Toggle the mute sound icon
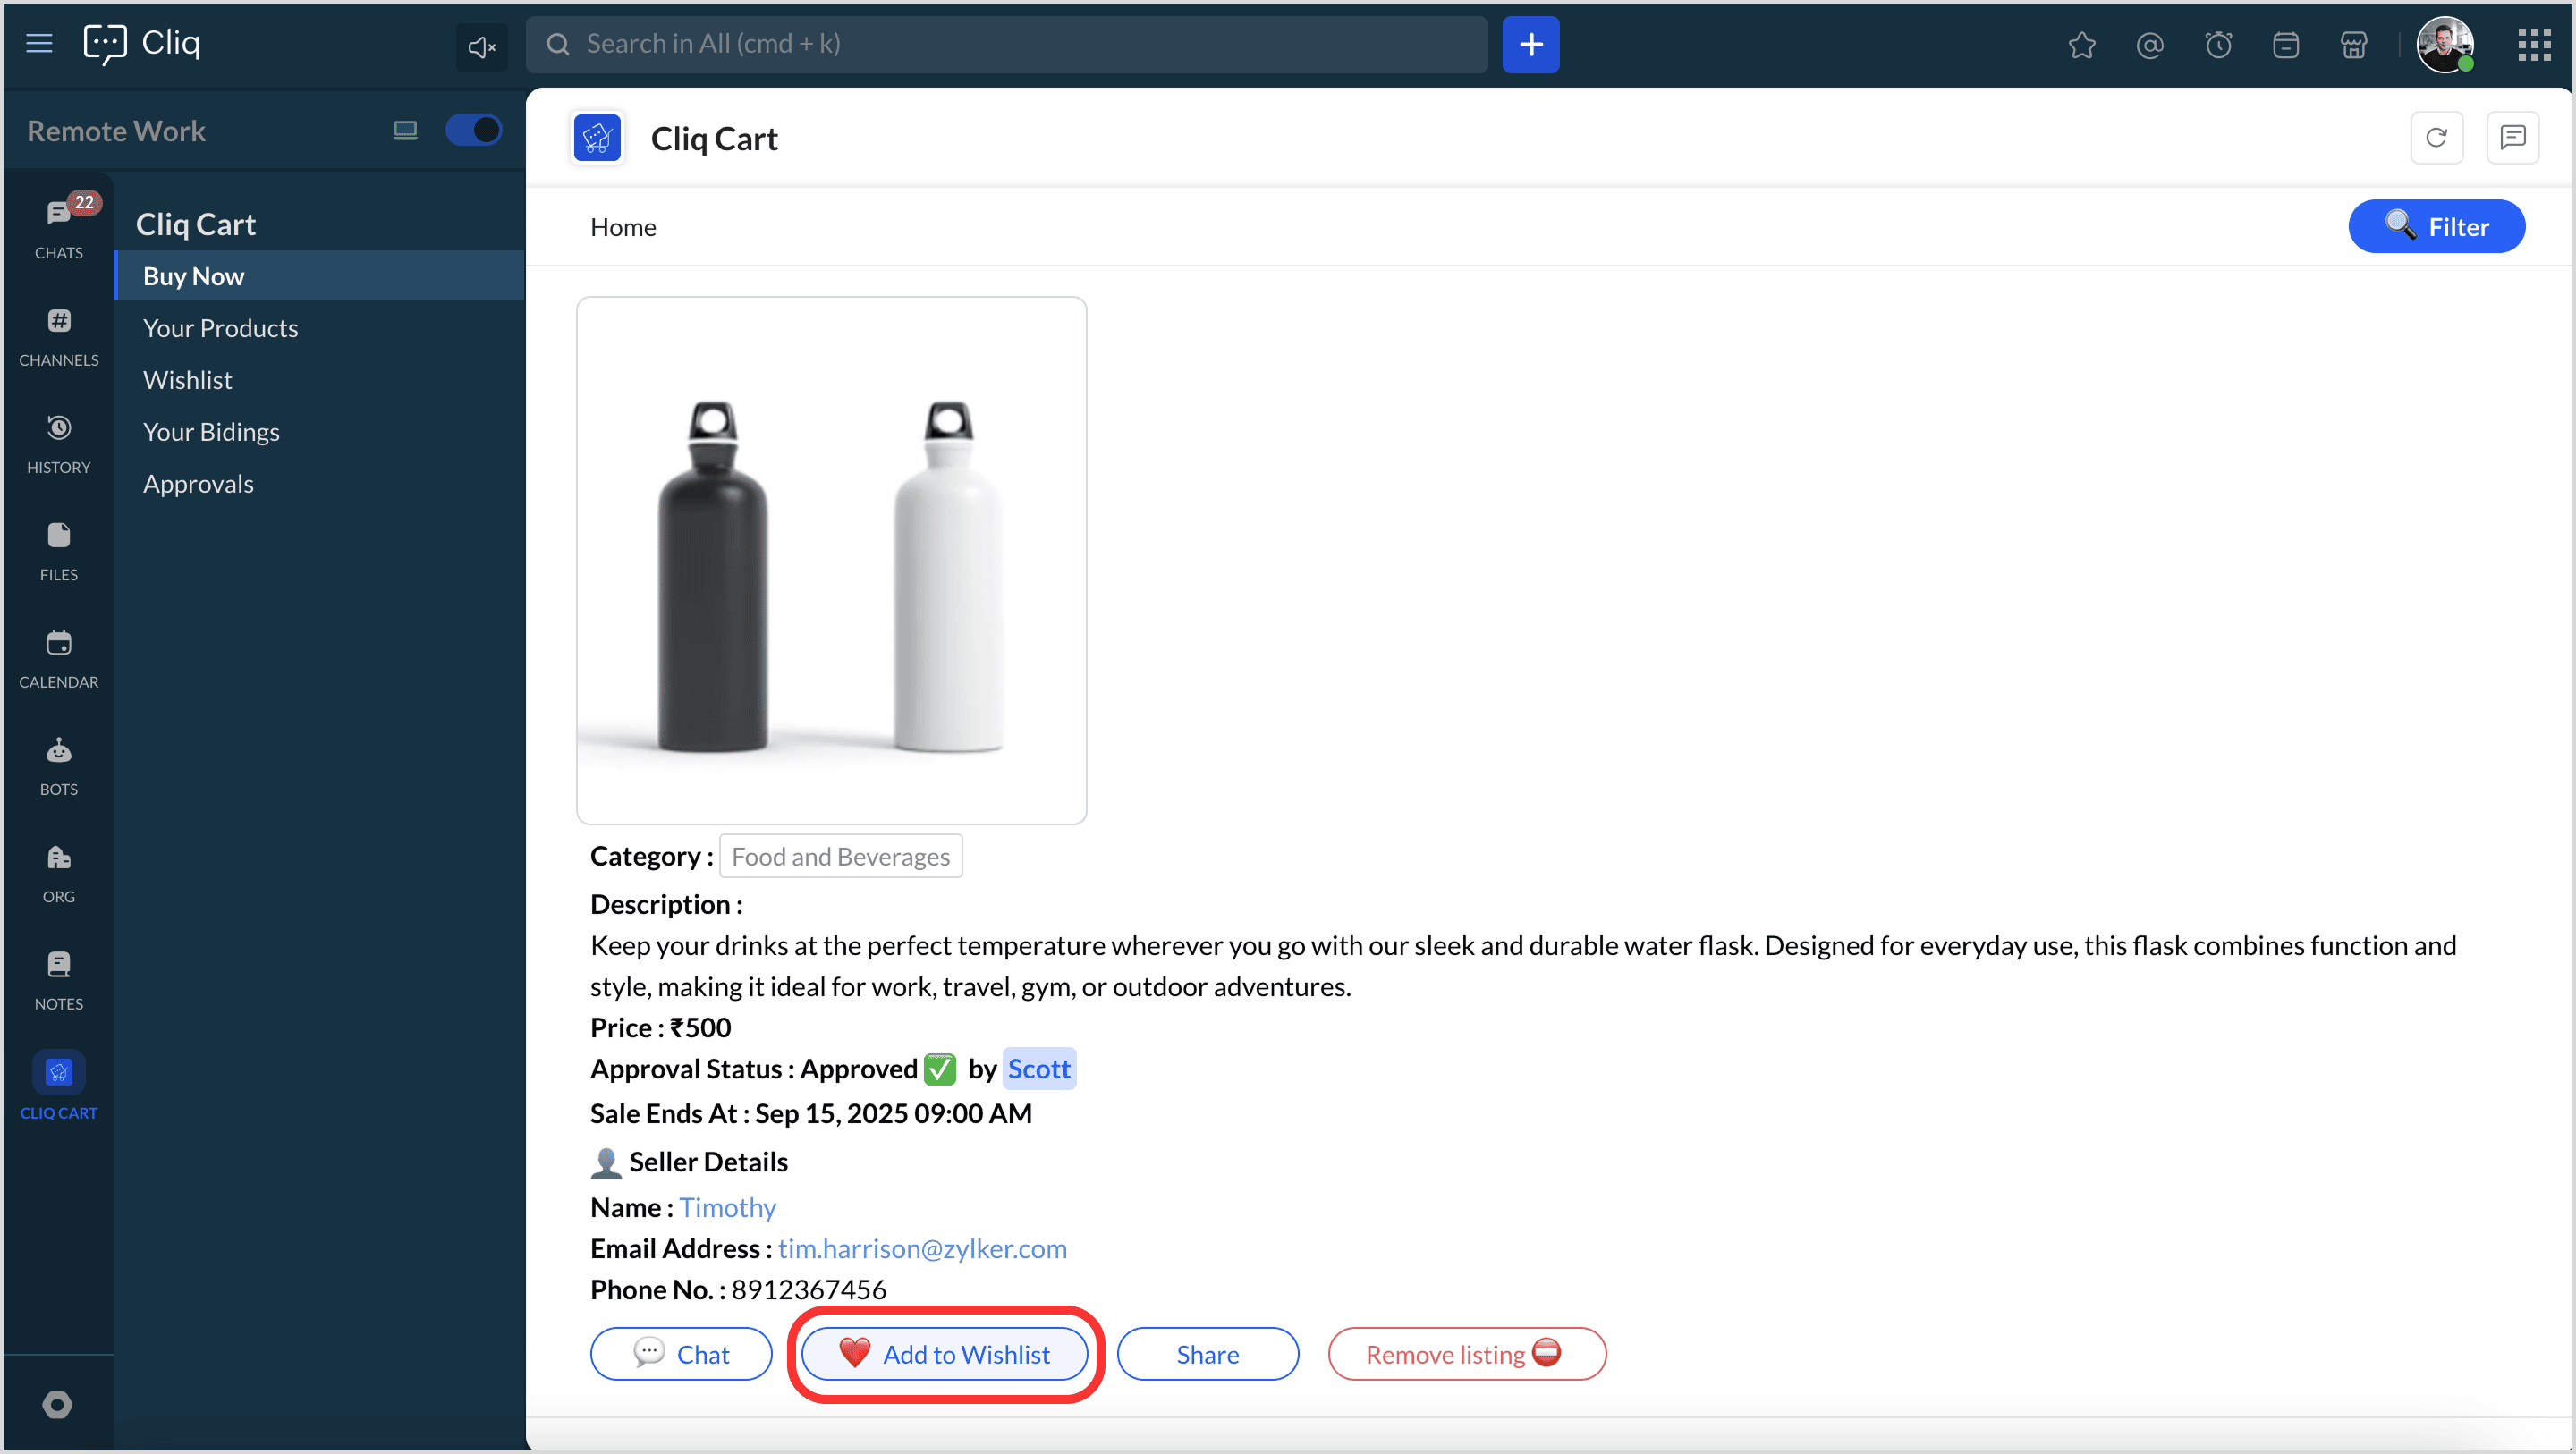The height and width of the screenshot is (1454, 2576). click(481, 46)
